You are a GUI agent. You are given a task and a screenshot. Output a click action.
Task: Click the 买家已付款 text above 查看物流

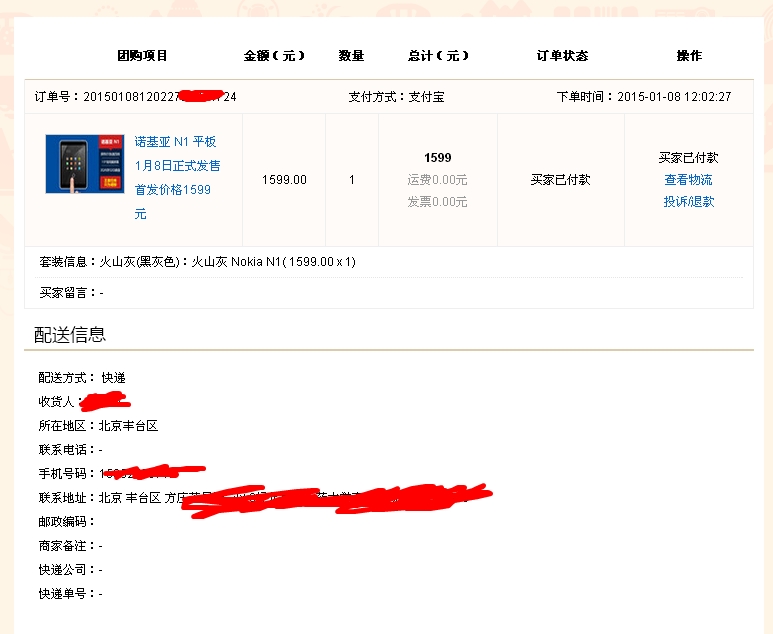(688, 158)
